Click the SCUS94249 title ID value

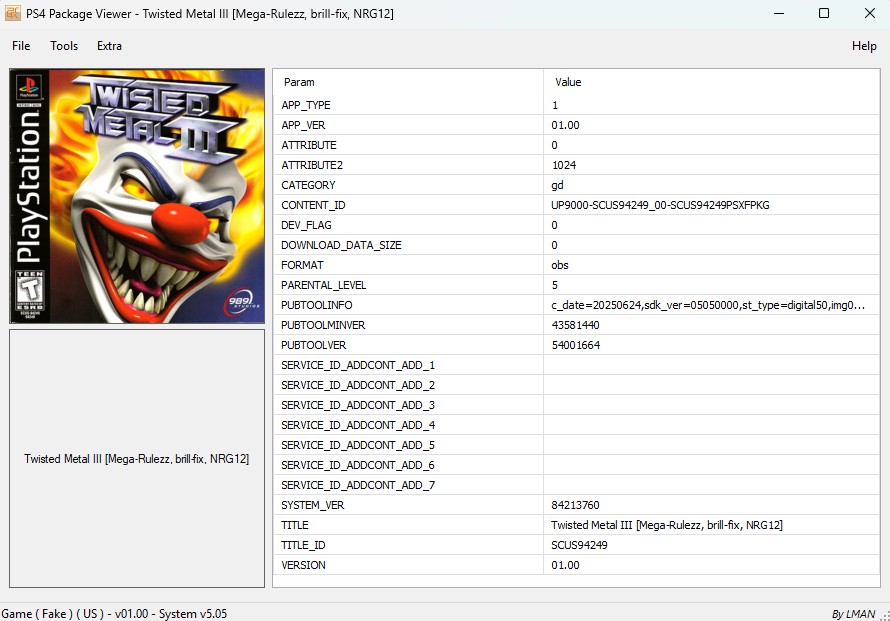click(x=579, y=545)
